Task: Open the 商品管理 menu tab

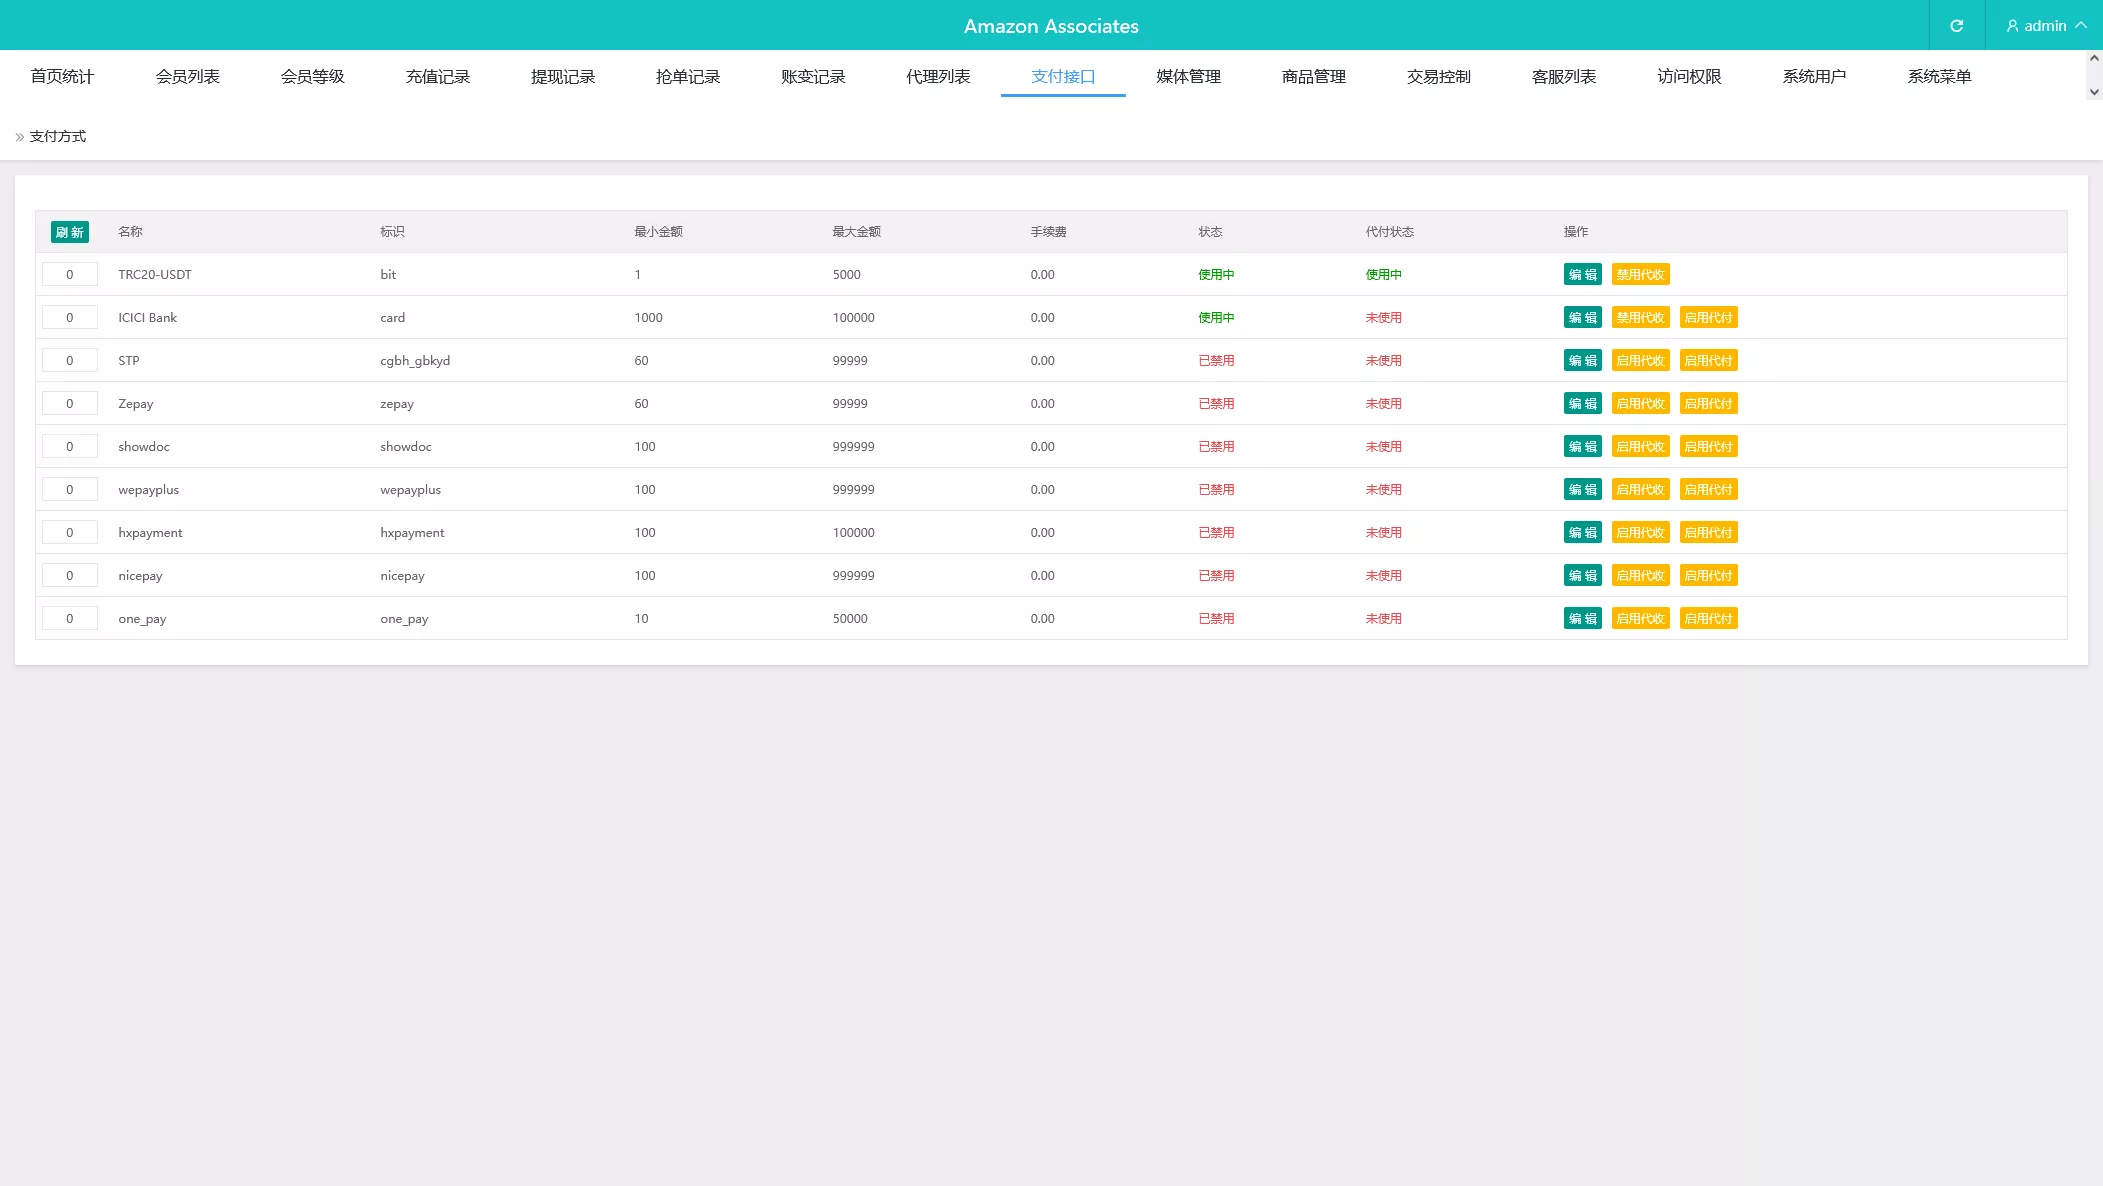Action: (1313, 77)
